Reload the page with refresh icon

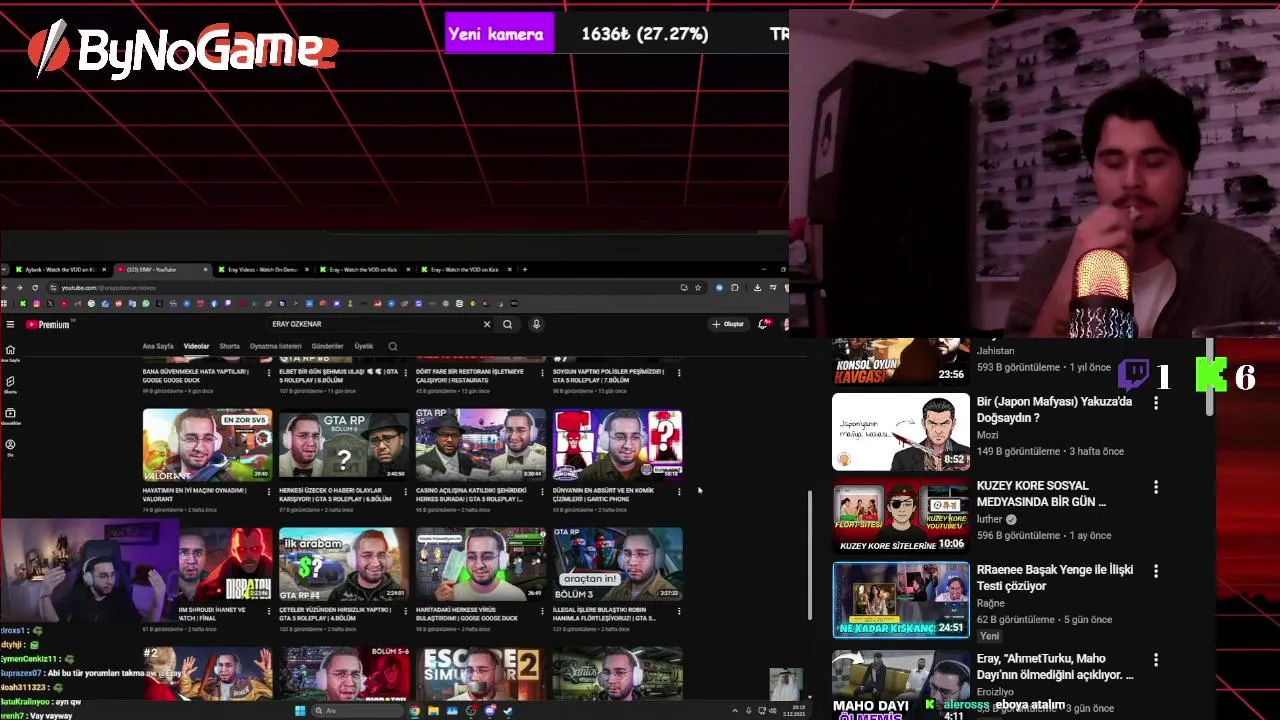(x=33, y=287)
